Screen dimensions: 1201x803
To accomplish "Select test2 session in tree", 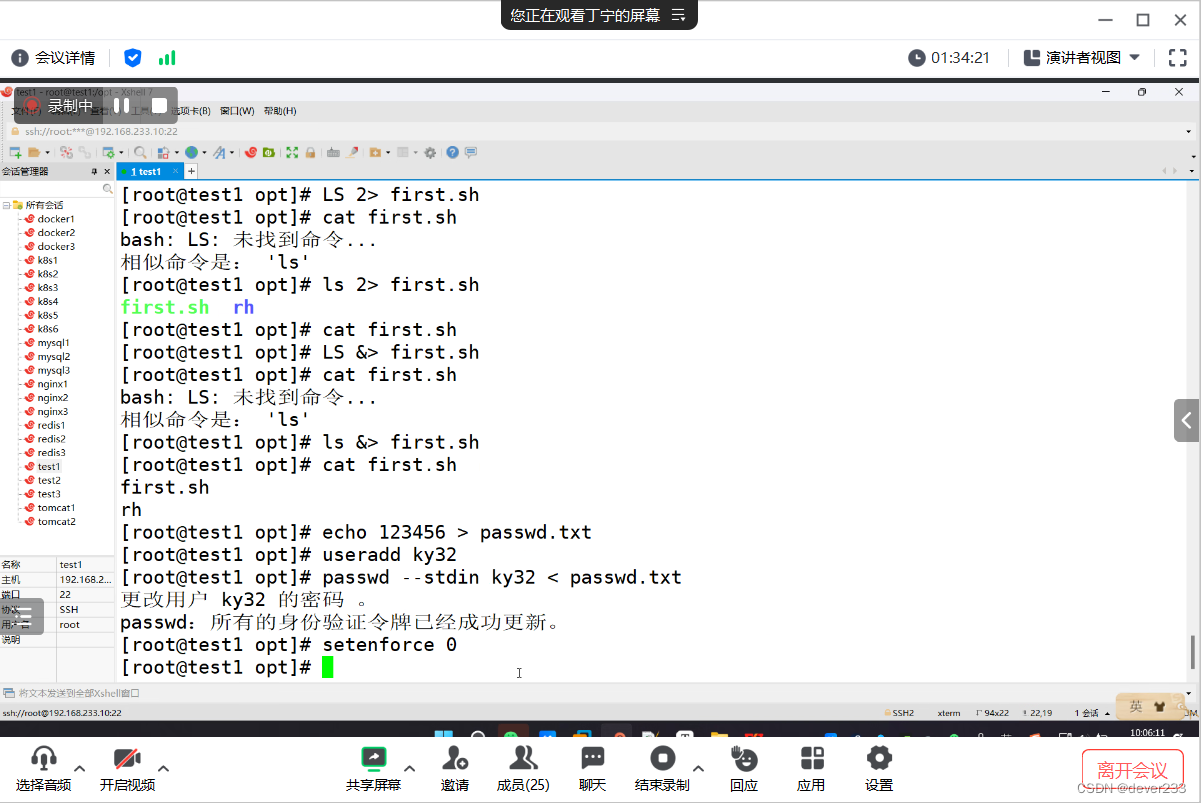I will click(49, 481).
